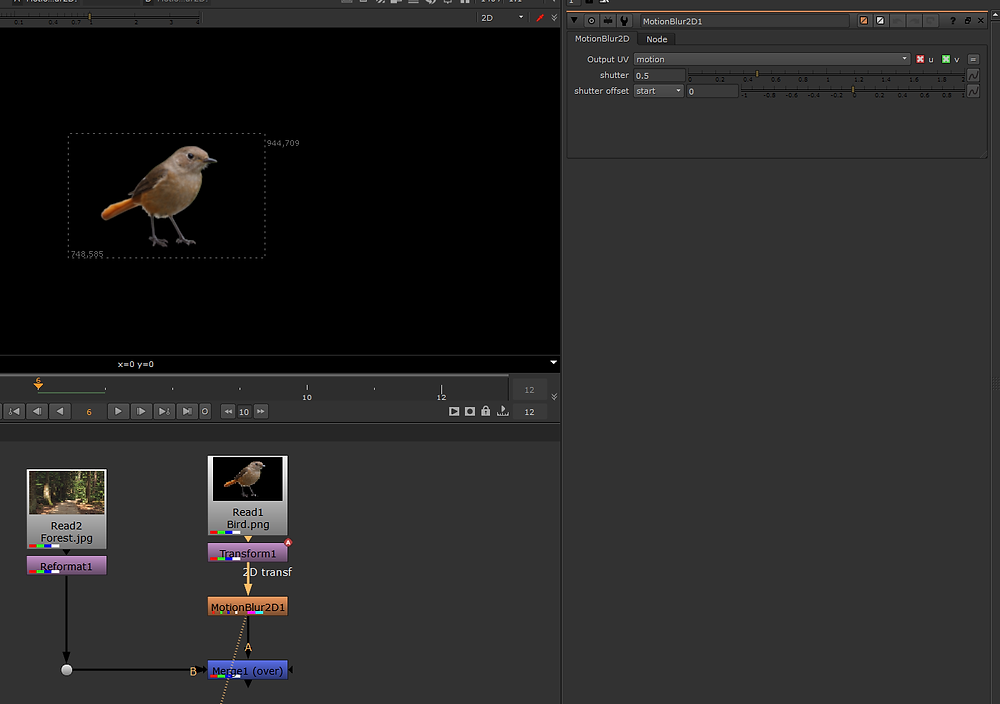The image size is (1000, 704).
Task: Toggle the frame range lock icon
Action: click(x=486, y=411)
